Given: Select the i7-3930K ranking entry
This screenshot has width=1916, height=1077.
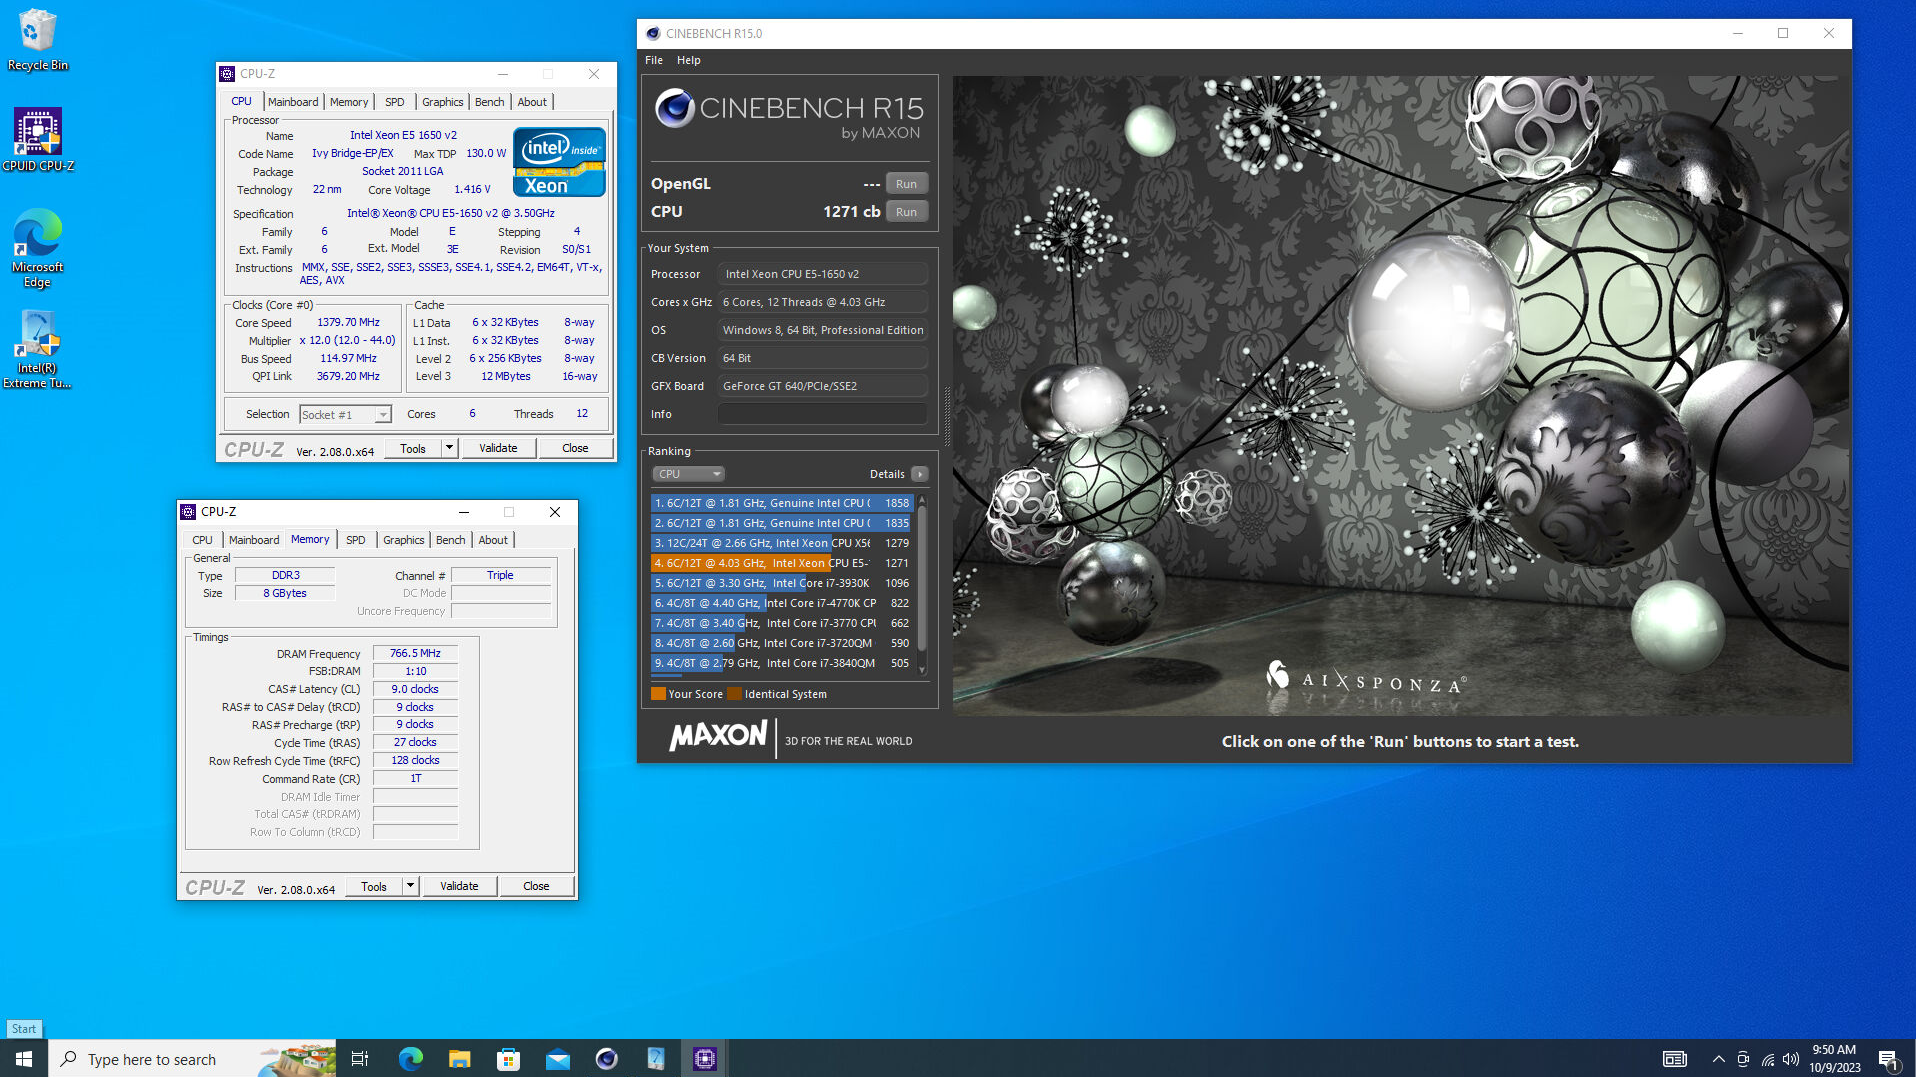Looking at the screenshot, I should 782,583.
